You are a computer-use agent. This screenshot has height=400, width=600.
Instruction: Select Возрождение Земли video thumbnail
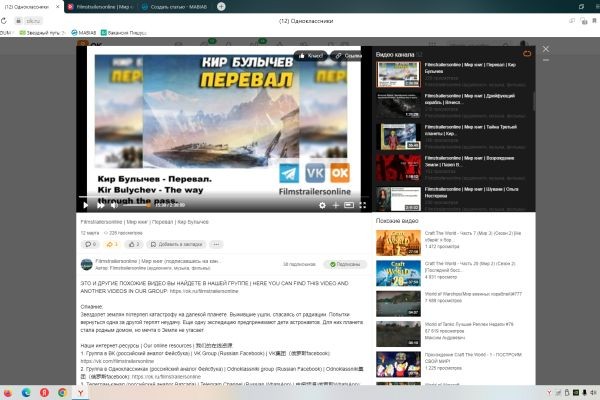coord(398,168)
